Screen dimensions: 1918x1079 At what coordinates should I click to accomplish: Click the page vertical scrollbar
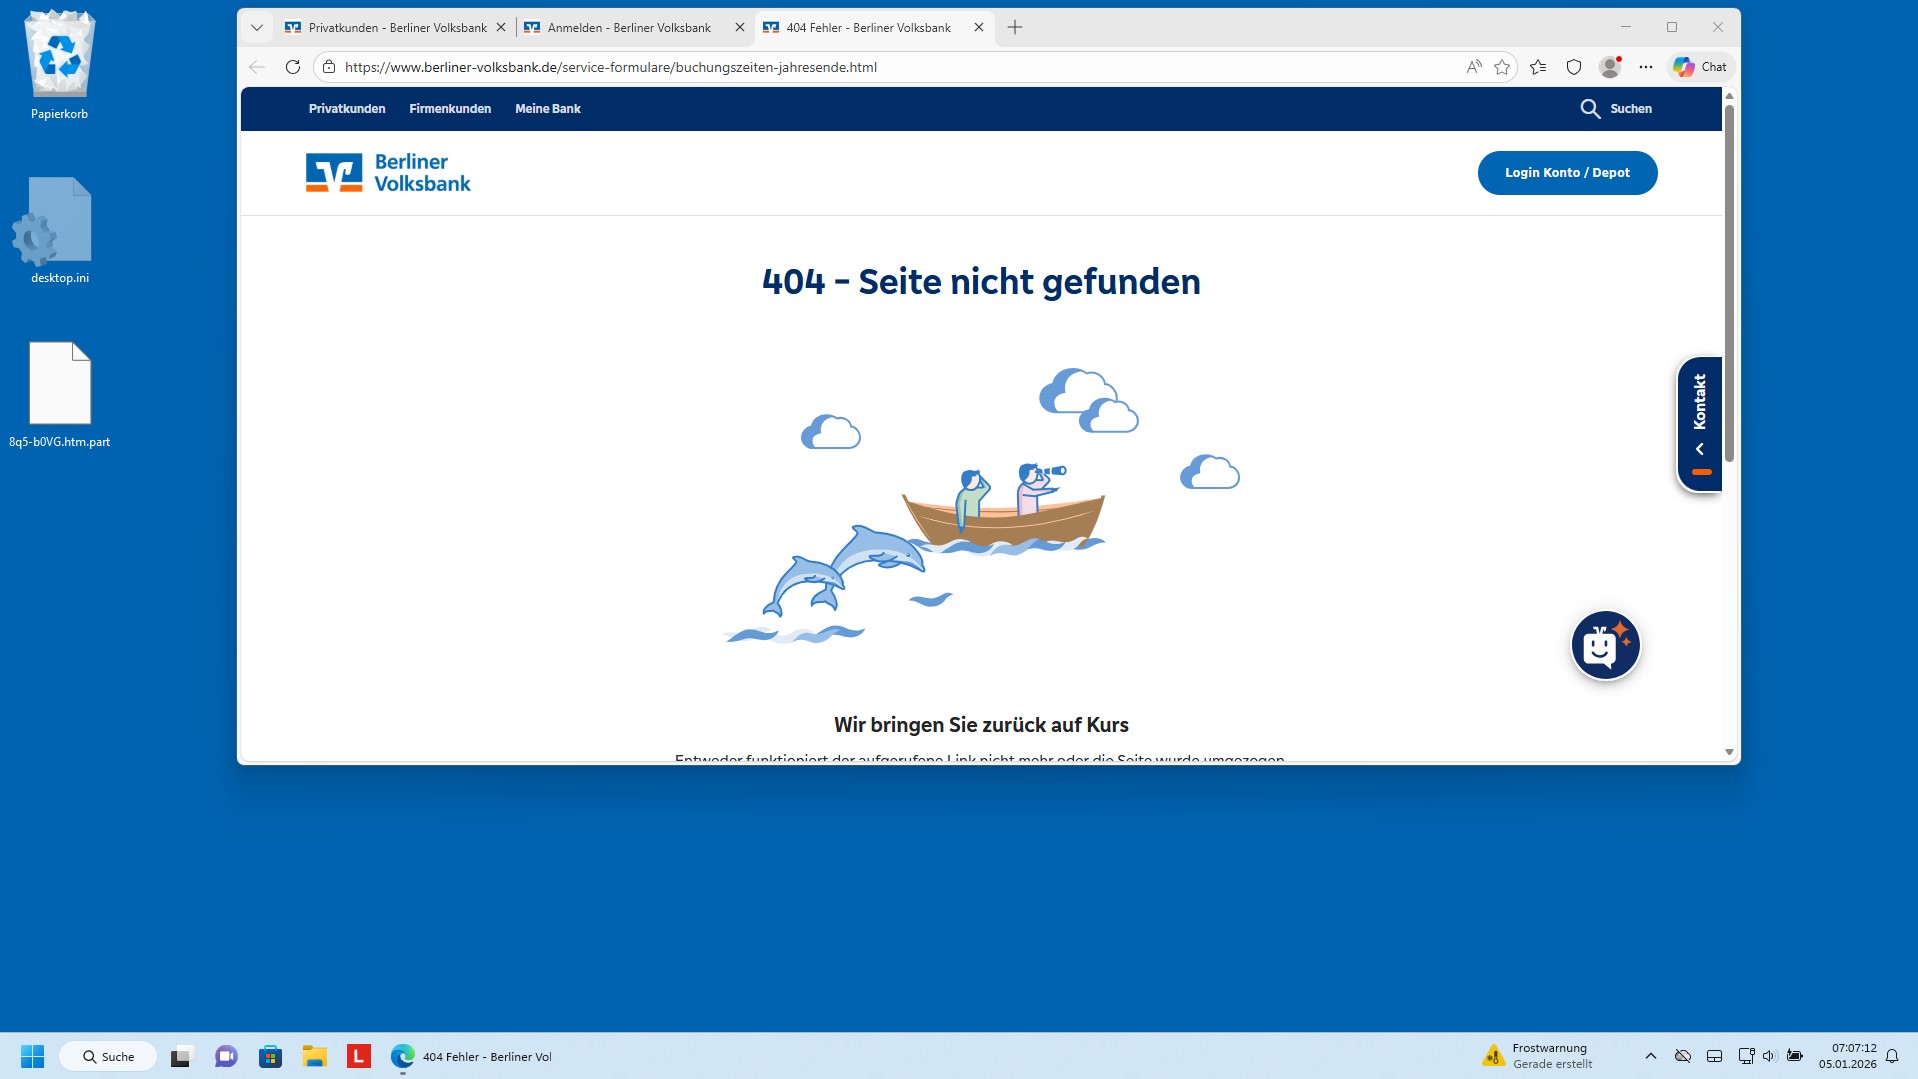[1728, 280]
